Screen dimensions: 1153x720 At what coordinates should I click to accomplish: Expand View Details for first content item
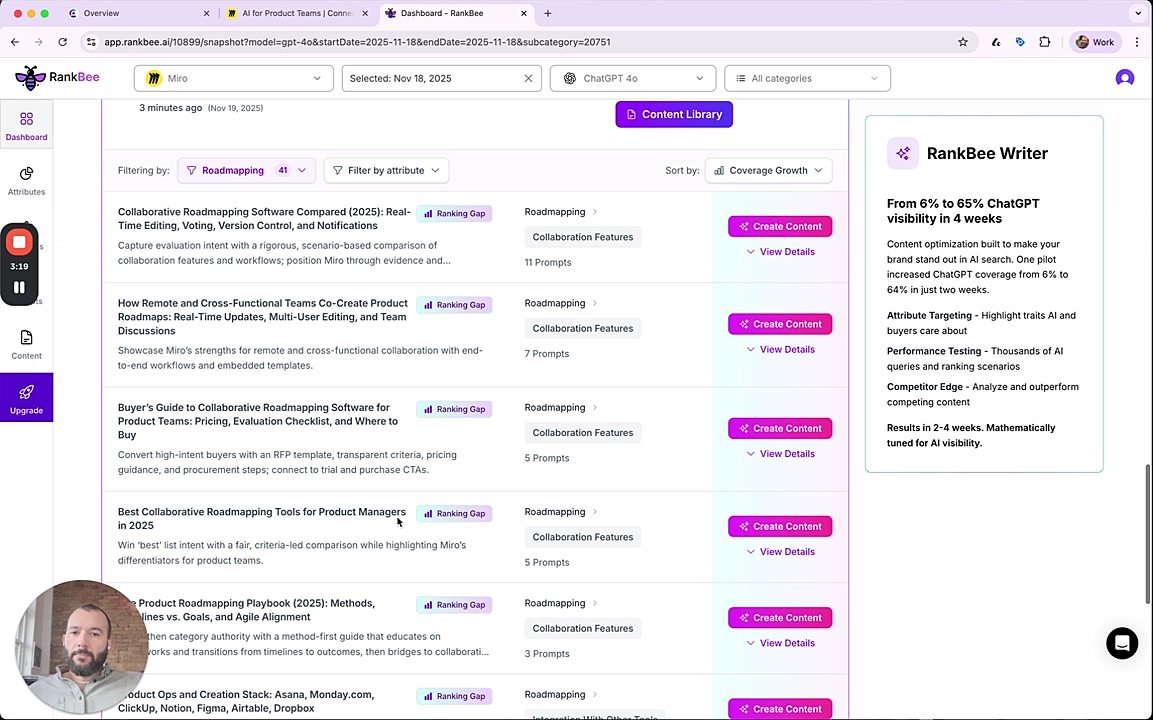[780, 252]
